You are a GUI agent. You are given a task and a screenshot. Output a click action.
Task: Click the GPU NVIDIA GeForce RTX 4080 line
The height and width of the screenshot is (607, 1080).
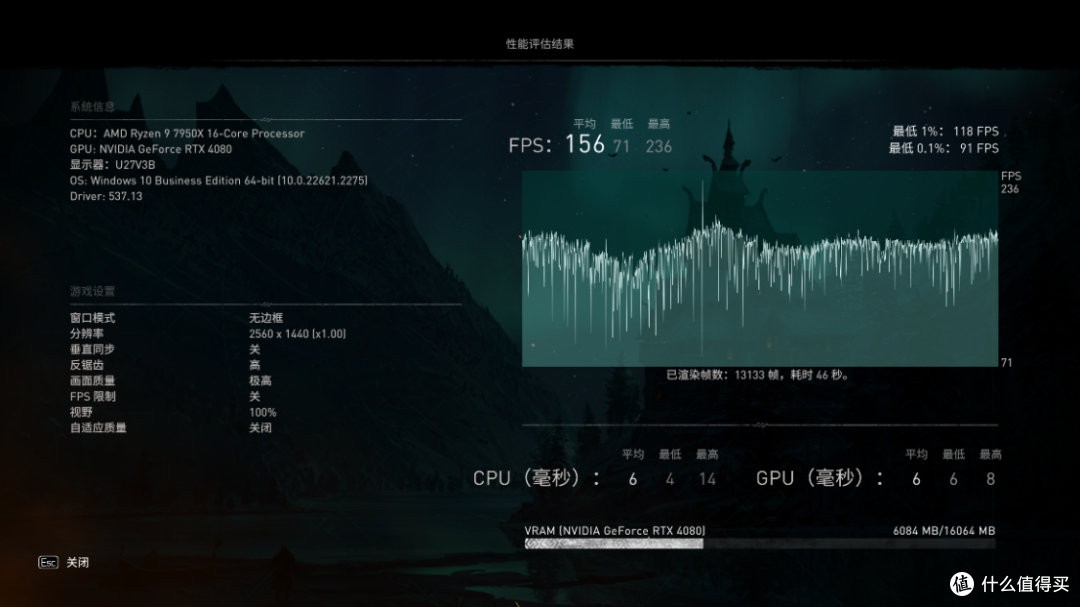tap(151, 149)
